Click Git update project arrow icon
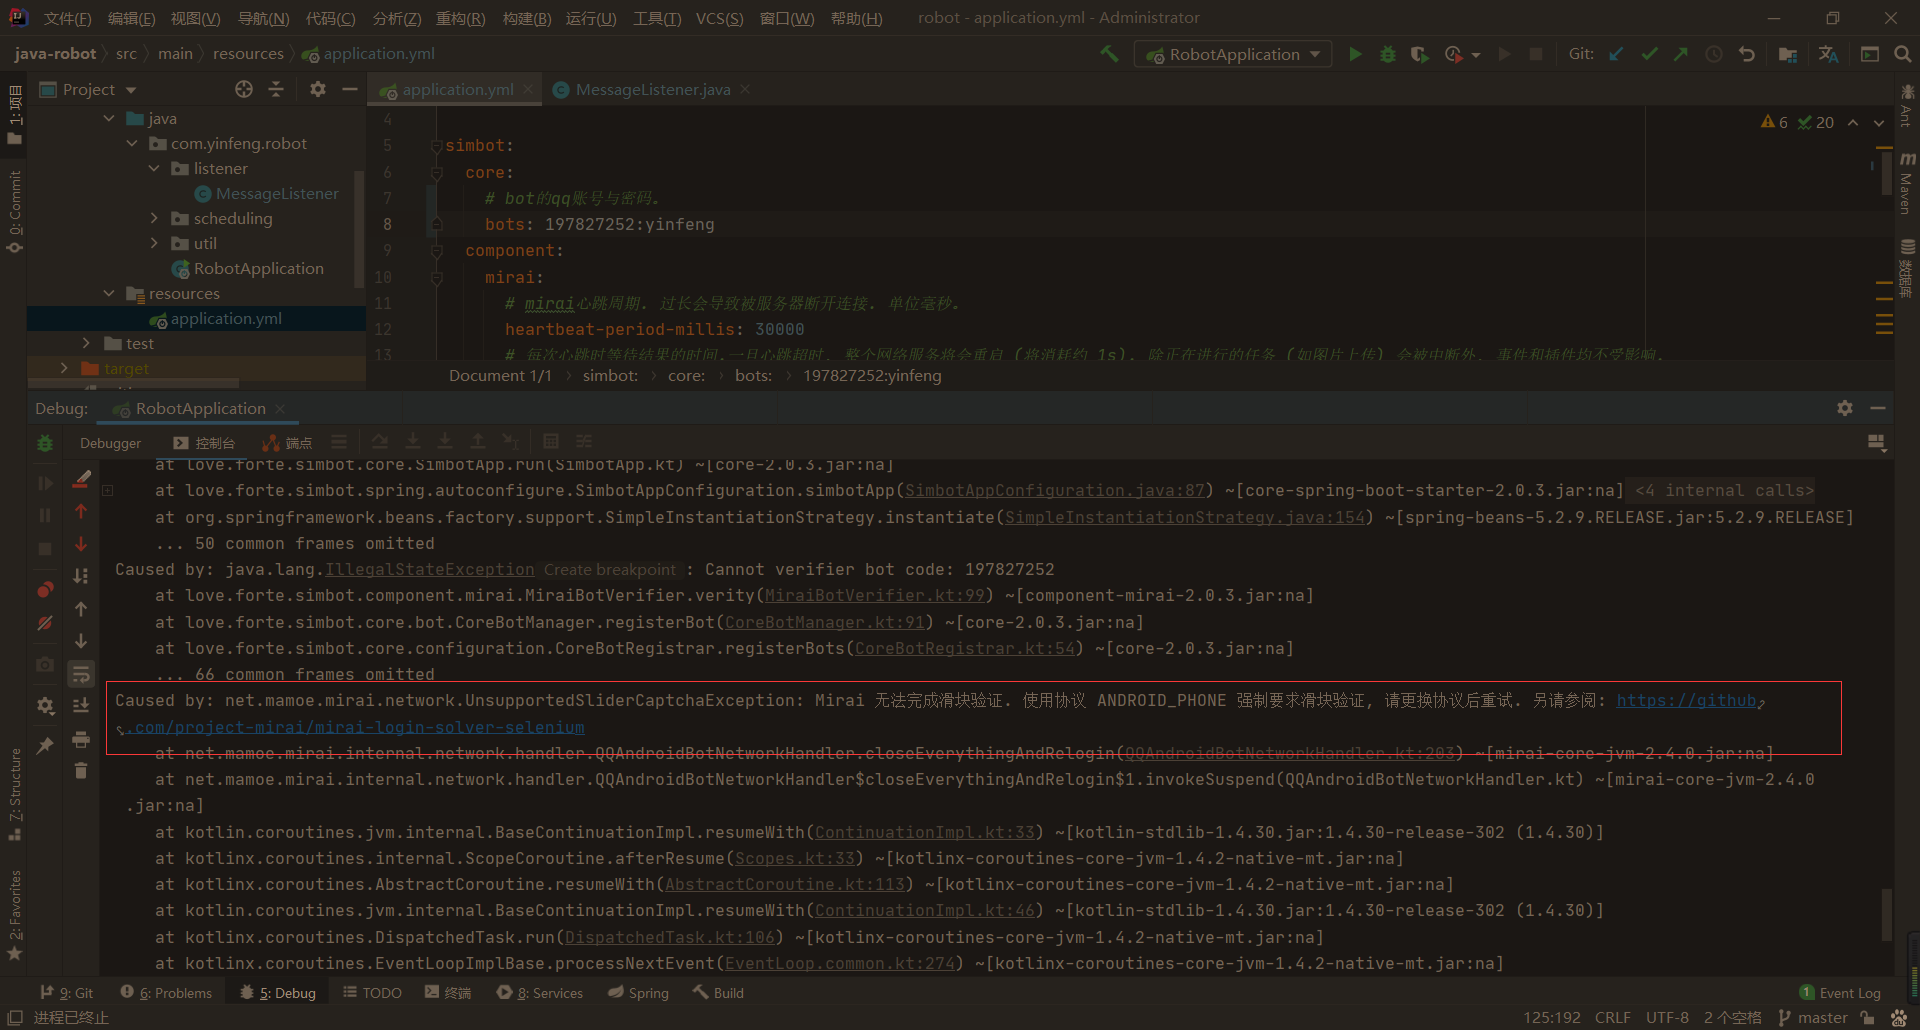The height and width of the screenshot is (1030, 1920). click(1616, 54)
